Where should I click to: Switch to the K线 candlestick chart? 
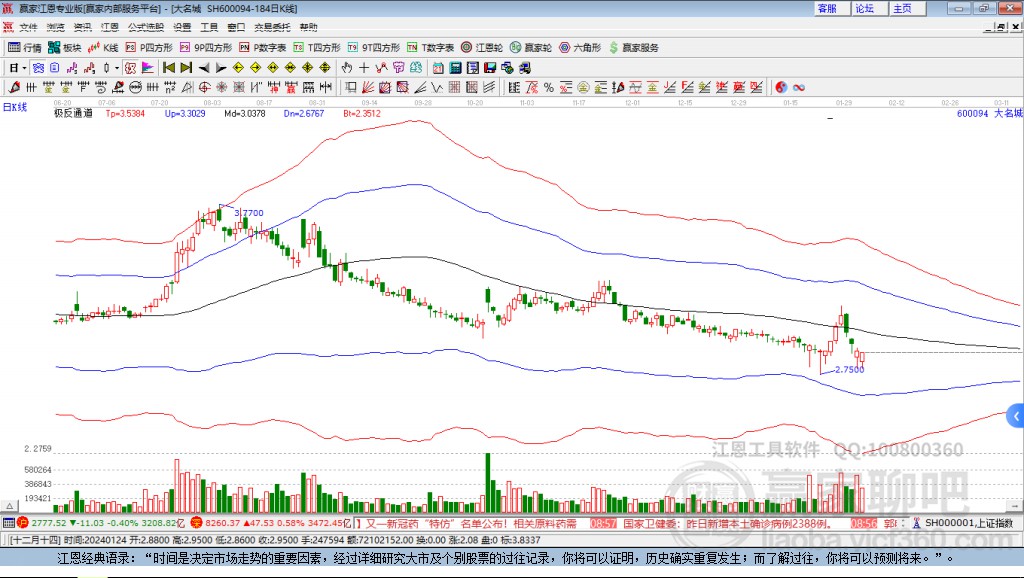coord(103,47)
